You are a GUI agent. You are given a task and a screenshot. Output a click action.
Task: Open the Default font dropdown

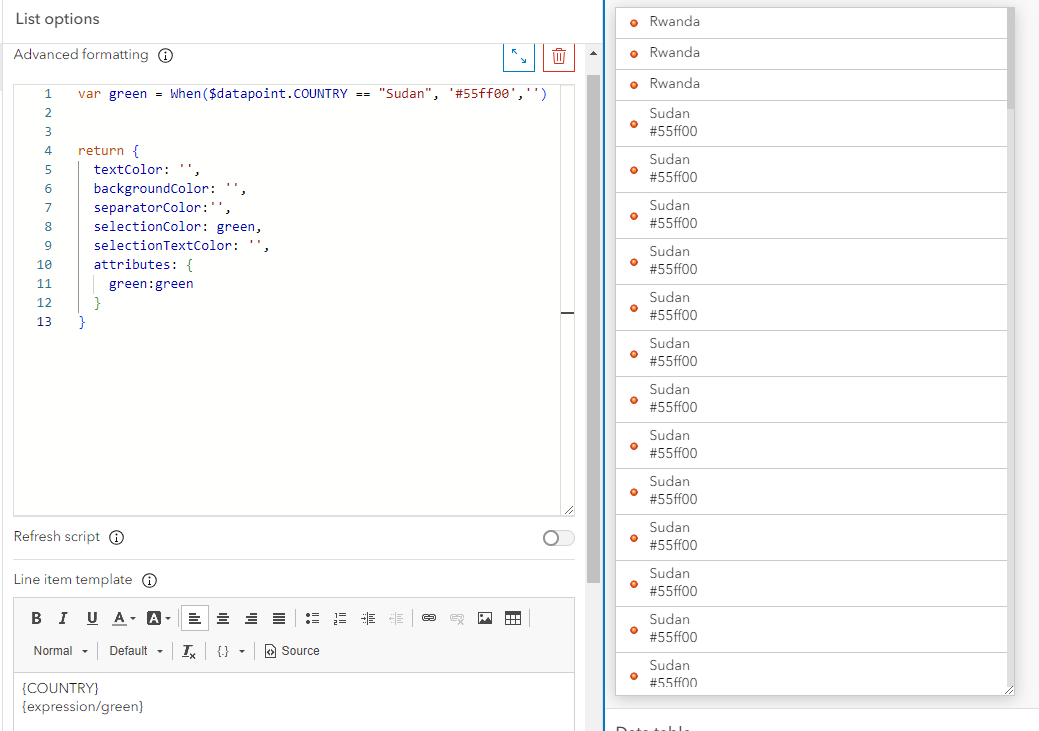point(136,651)
